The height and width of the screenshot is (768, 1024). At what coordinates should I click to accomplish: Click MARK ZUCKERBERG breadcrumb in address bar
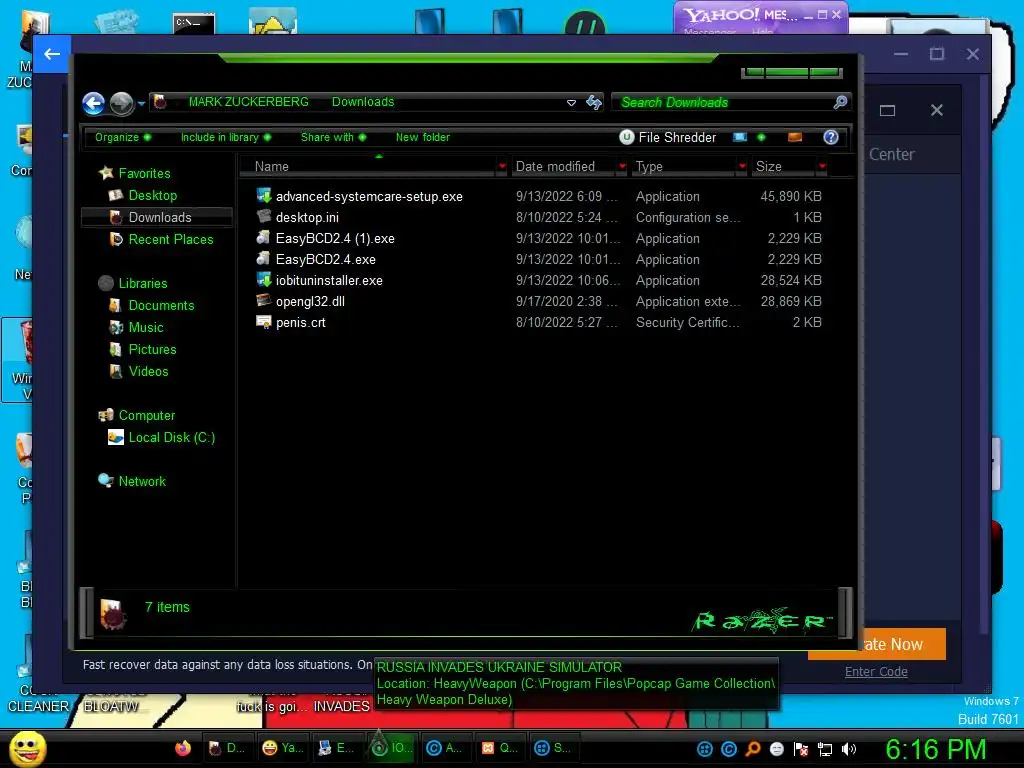(x=248, y=102)
